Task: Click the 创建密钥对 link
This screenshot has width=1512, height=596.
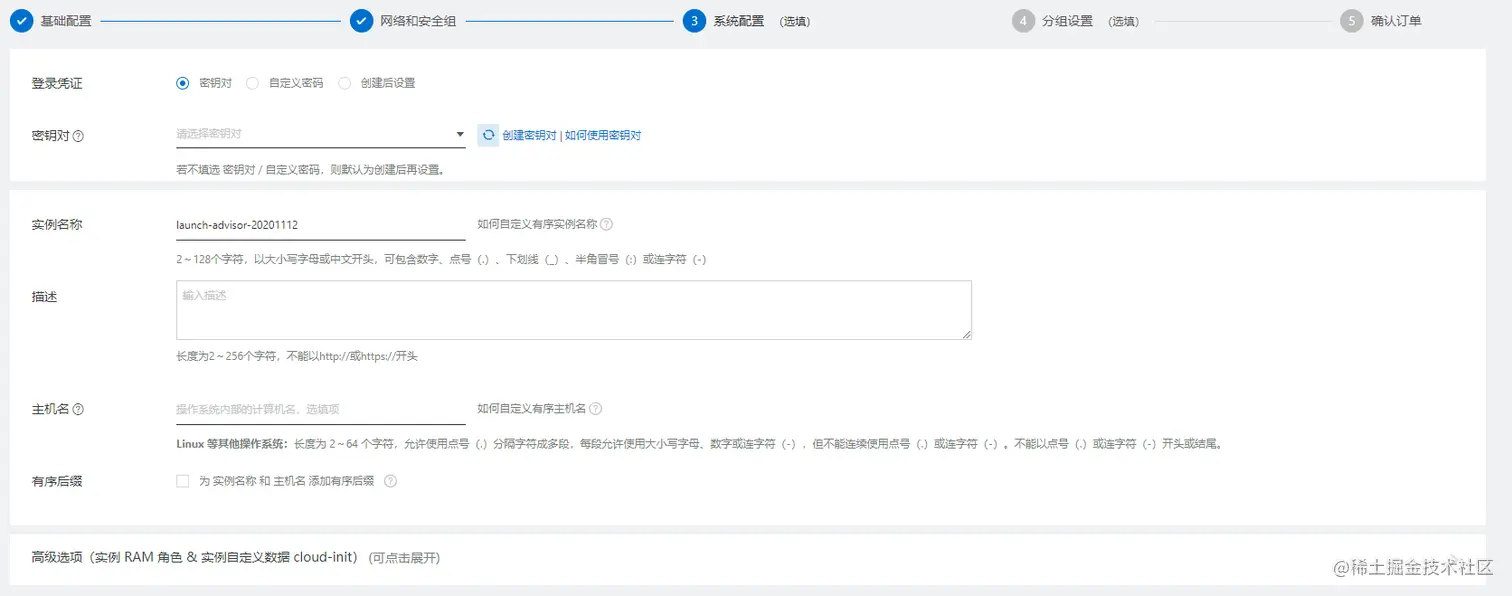Action: coord(529,135)
